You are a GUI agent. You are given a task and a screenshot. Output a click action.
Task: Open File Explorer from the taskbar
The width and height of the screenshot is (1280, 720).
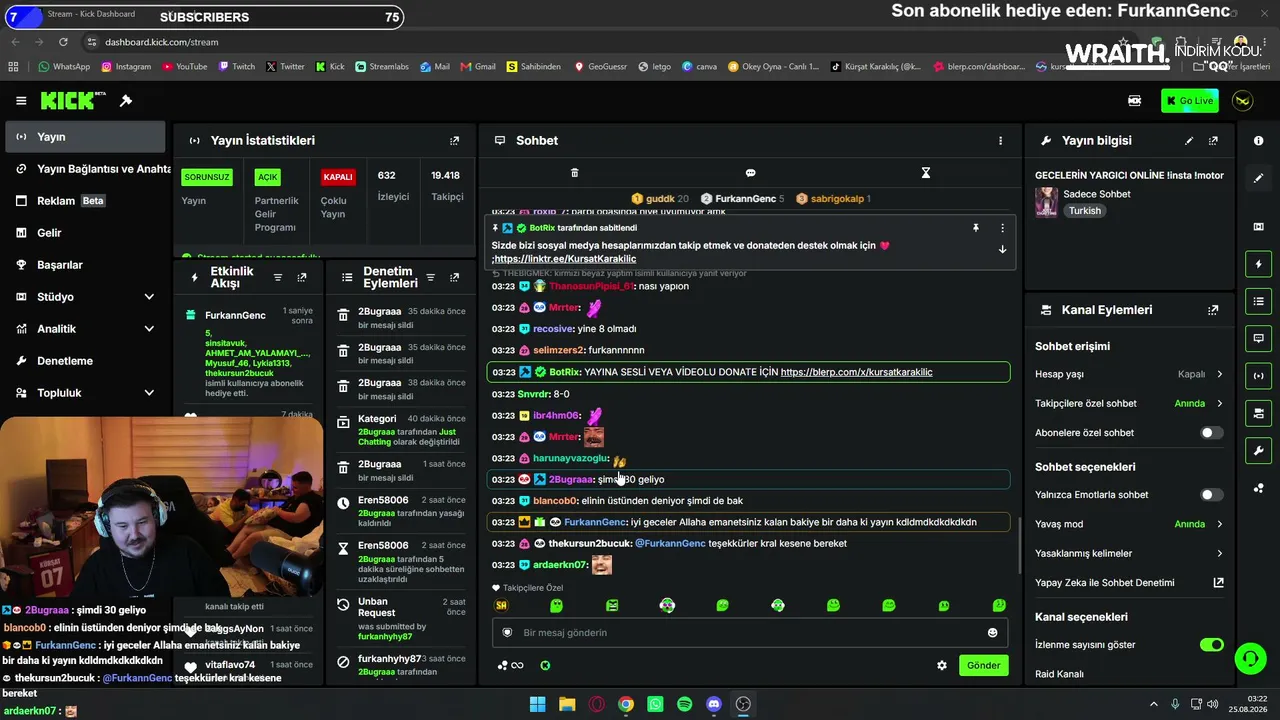(567, 704)
